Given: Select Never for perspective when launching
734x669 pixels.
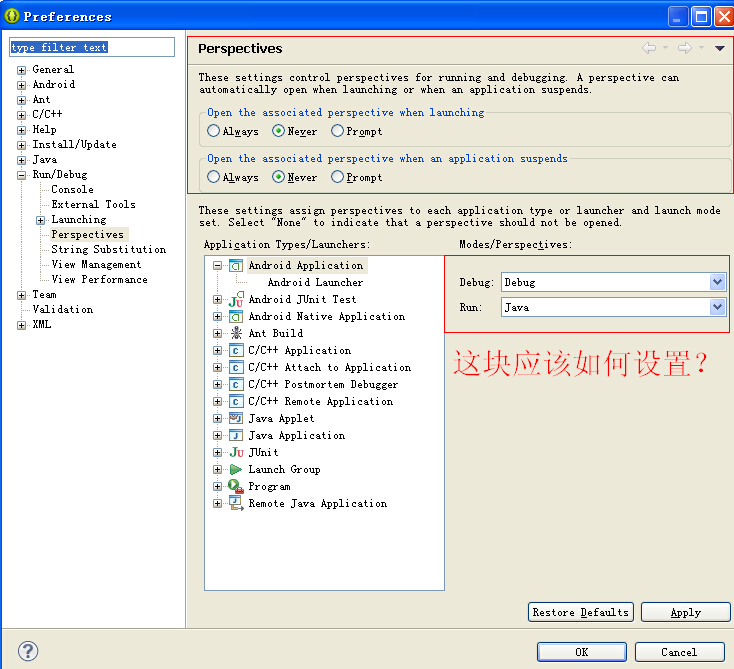Looking at the screenshot, I should click(294, 132).
